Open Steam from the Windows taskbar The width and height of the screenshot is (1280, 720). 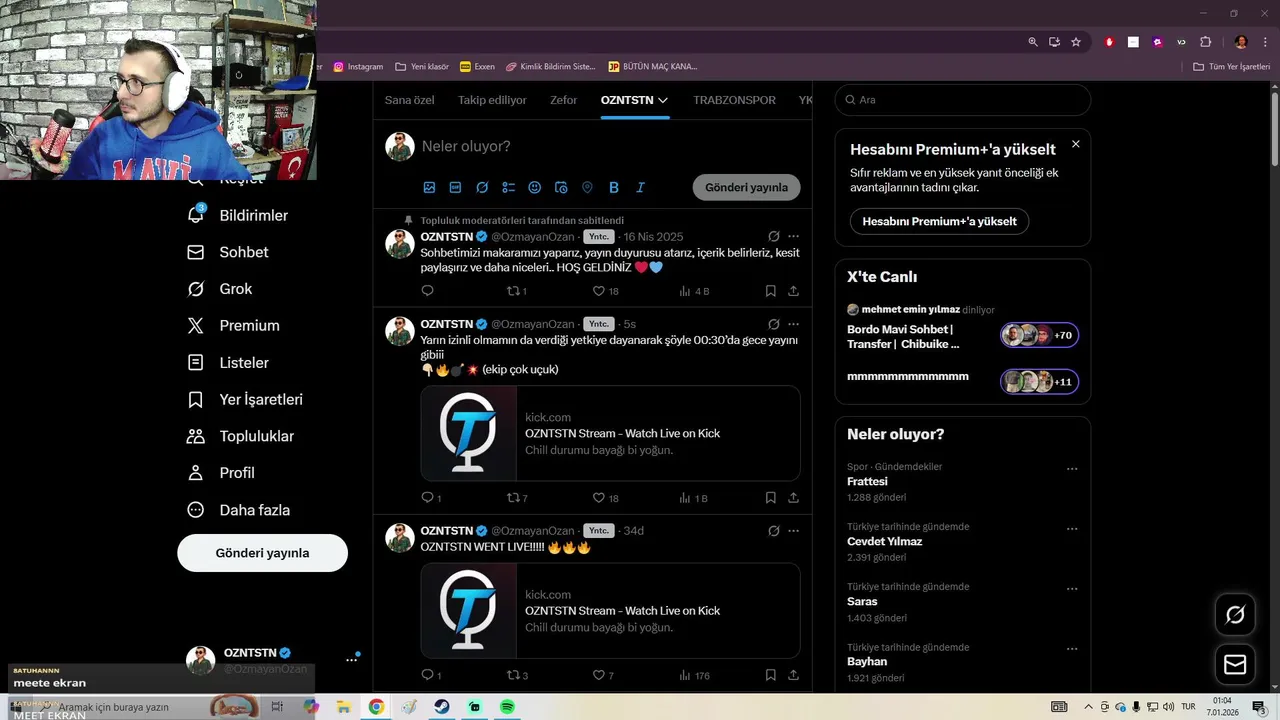[441, 707]
